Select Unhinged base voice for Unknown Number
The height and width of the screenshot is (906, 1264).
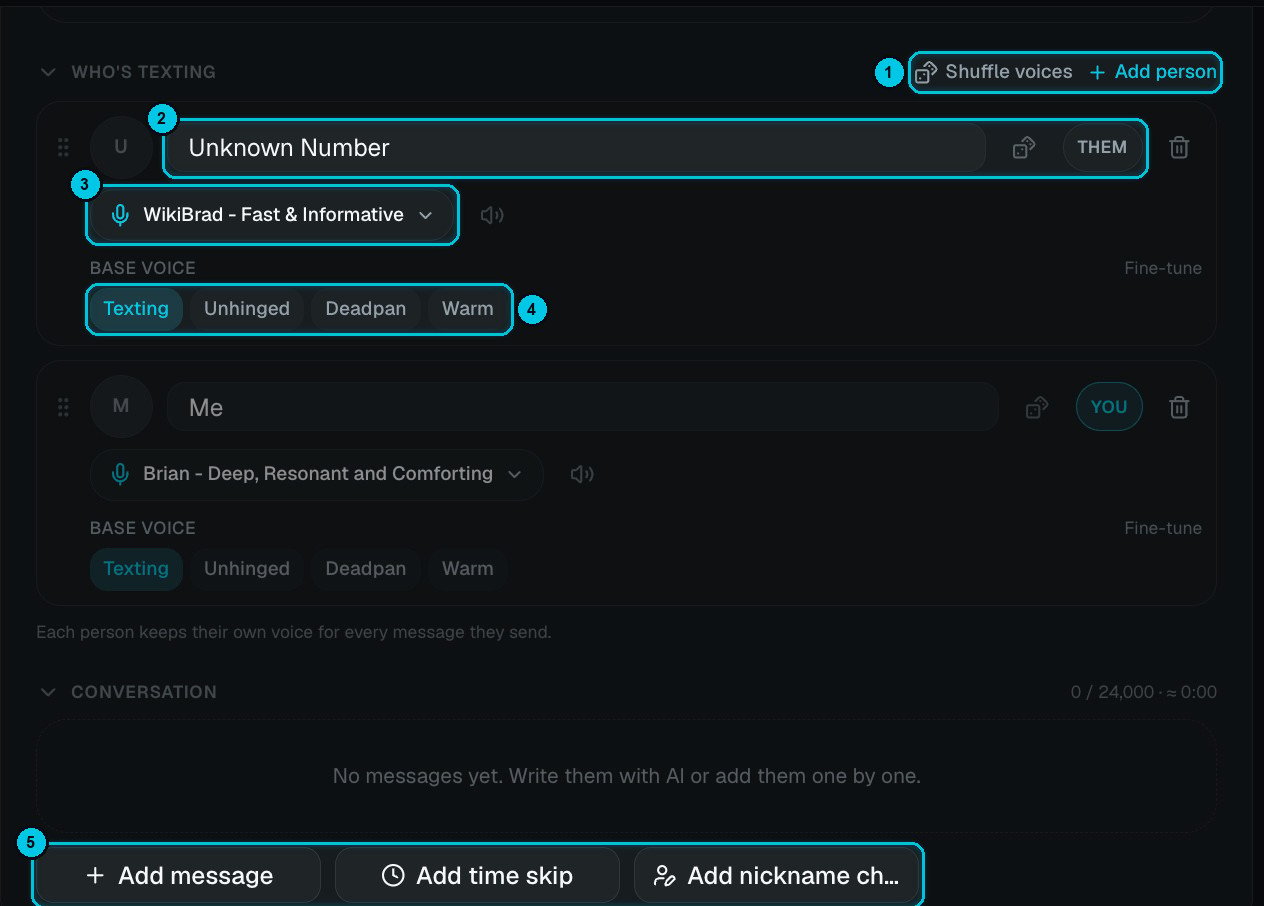click(247, 309)
